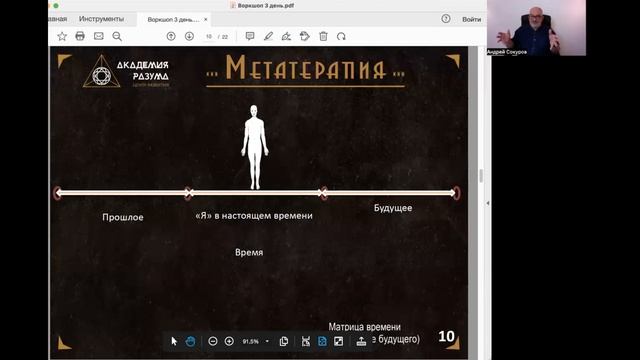Image resolution: width=640 pixels, height=360 pixels.
Task: Zoom in with the plus button
Action: (x=229, y=341)
